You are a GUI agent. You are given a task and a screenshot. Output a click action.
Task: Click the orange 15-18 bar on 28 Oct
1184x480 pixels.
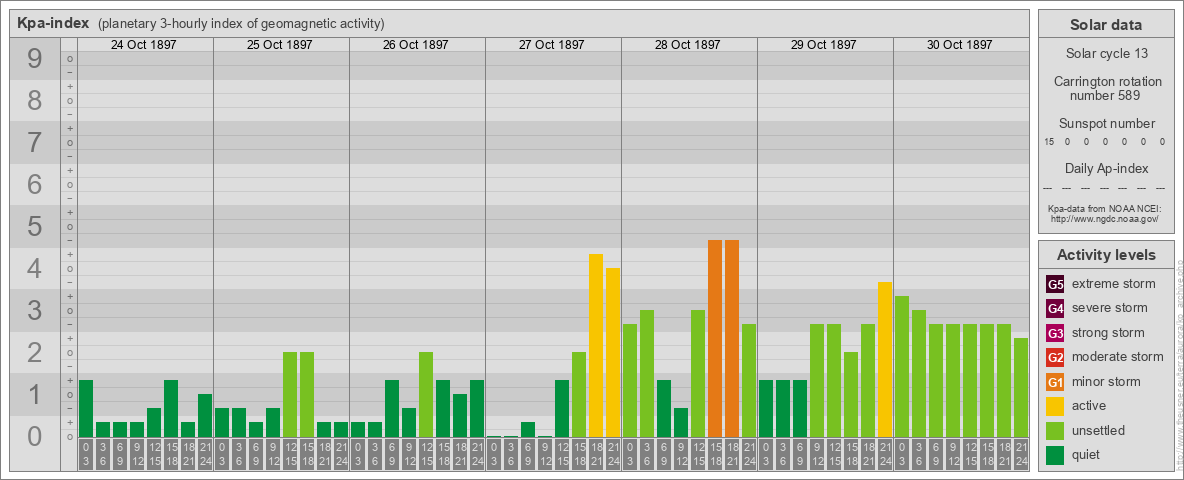pyautogui.click(x=715, y=339)
